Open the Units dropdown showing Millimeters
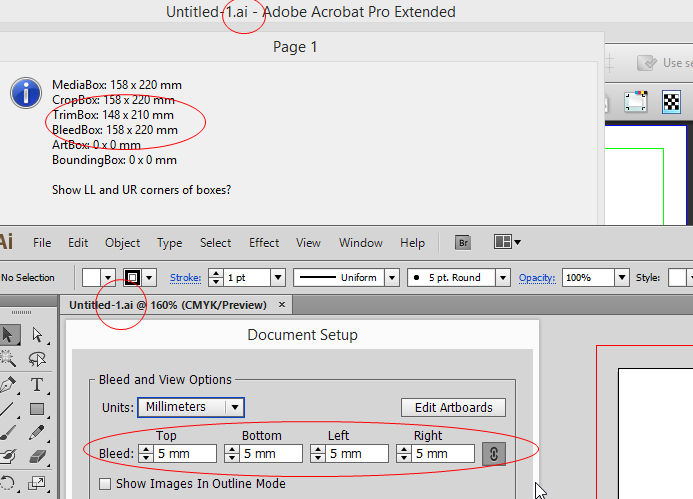 point(191,407)
